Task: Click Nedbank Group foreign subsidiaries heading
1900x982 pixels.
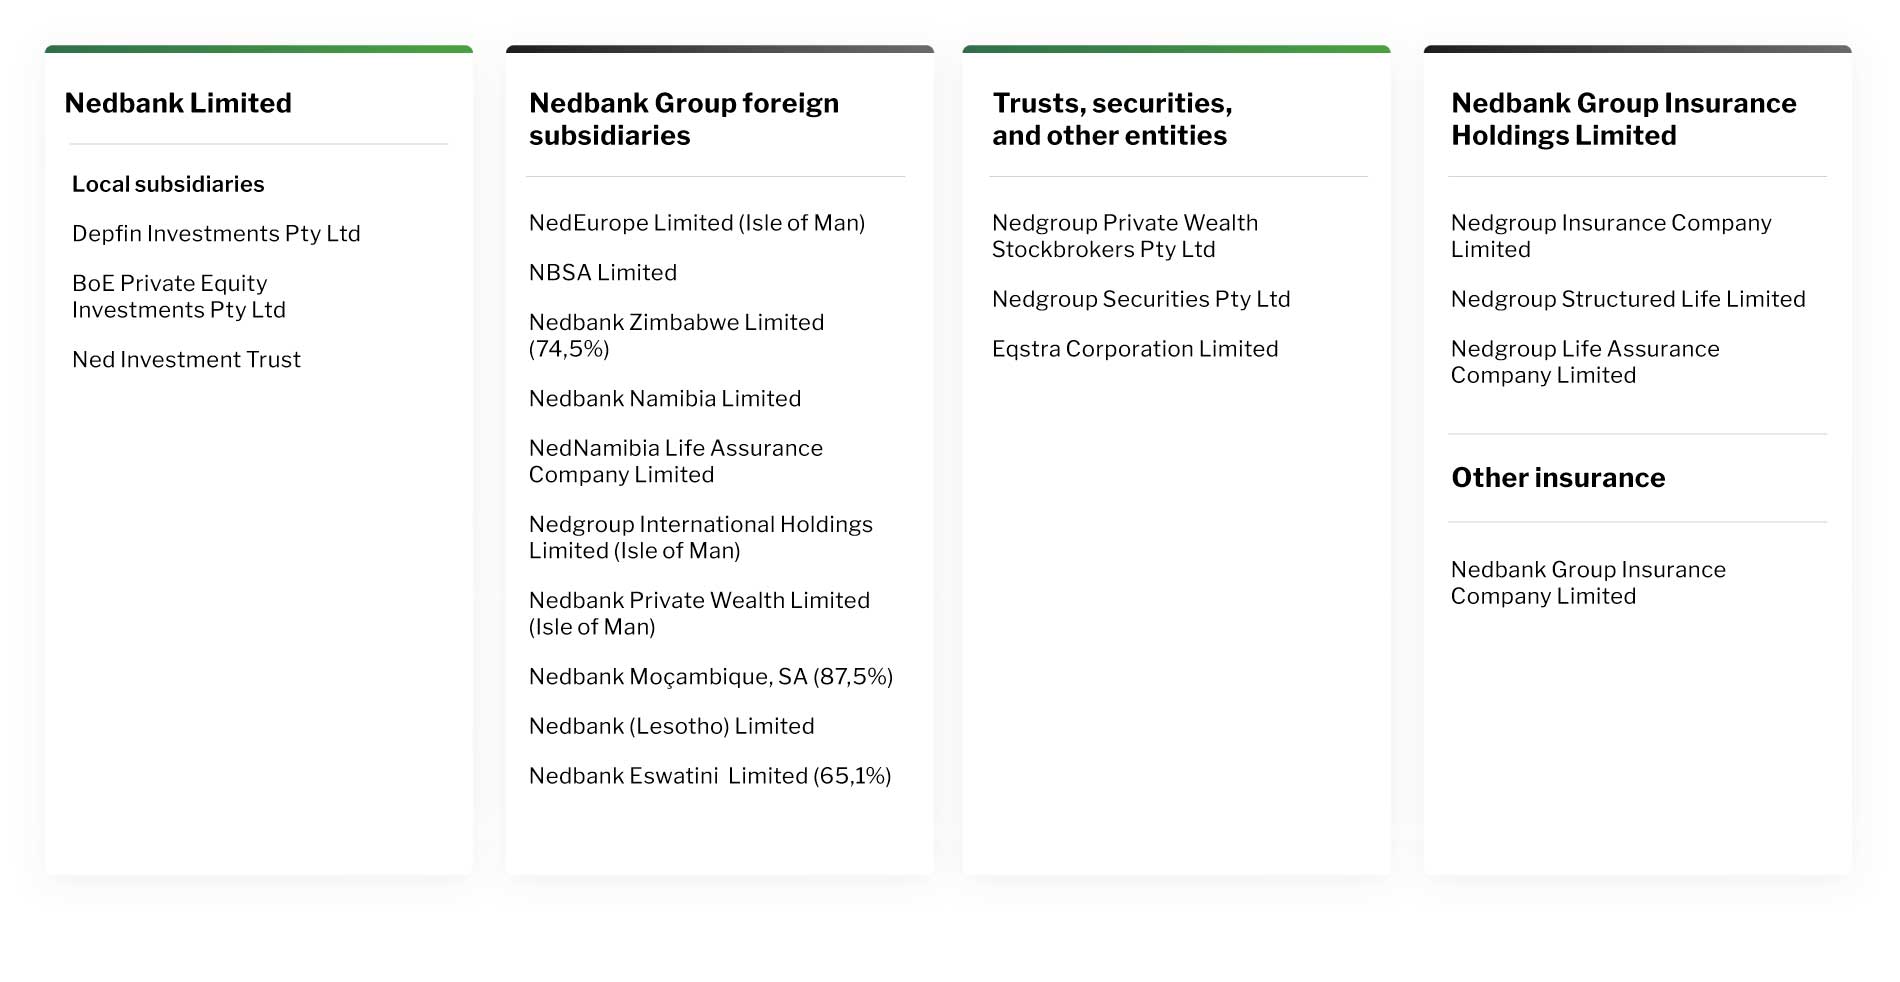Action: coord(684,119)
